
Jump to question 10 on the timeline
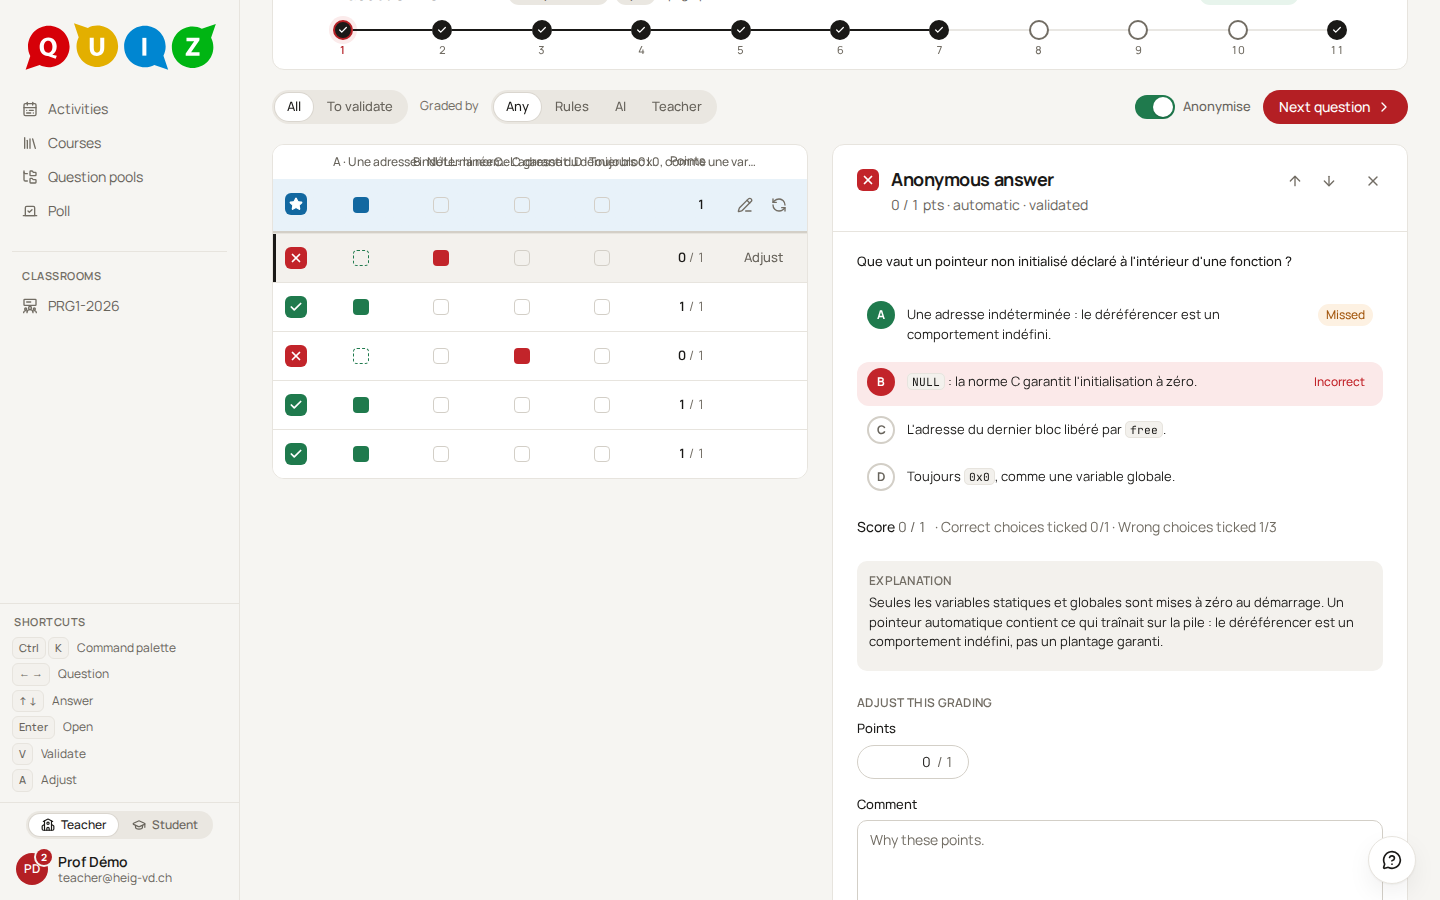[x=1238, y=30]
